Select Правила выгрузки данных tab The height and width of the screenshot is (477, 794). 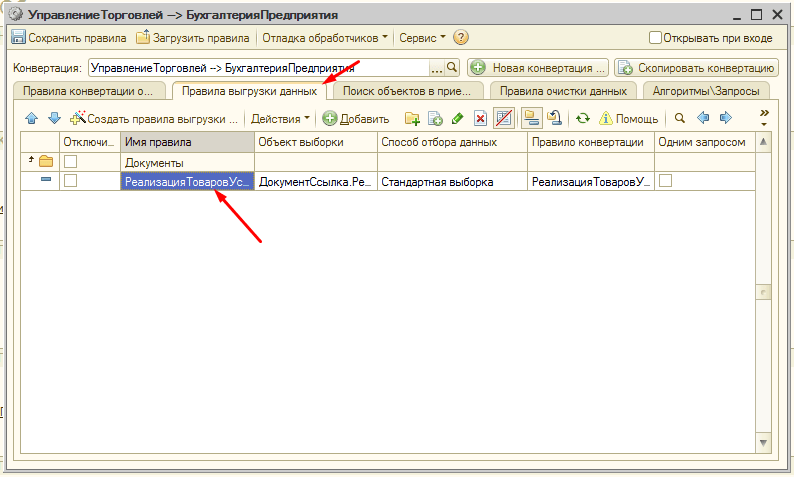tap(250, 91)
